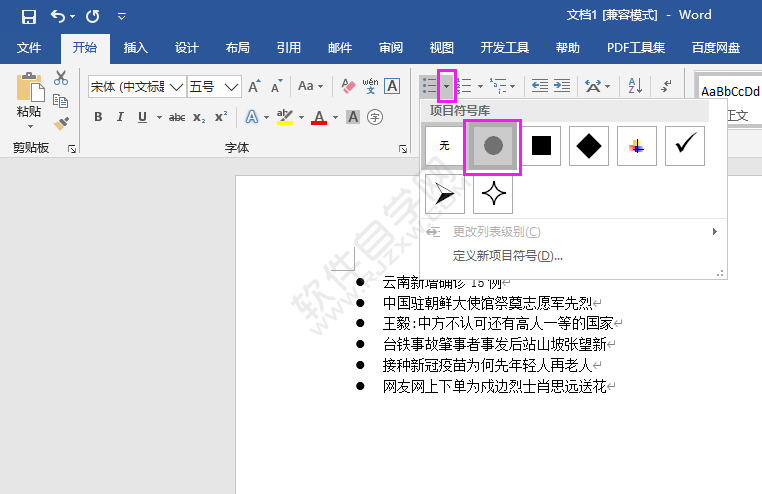Click the Multilevel List icon
Image resolution: width=762 pixels, height=494 pixels.
coord(498,86)
